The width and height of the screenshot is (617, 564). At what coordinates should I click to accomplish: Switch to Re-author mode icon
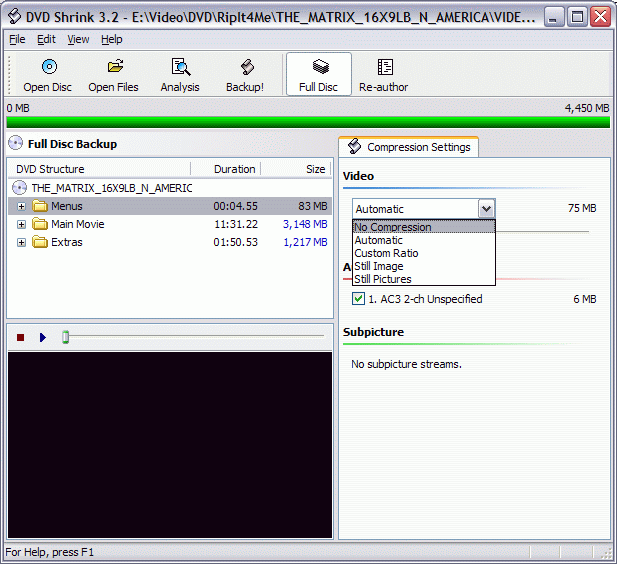[384, 68]
